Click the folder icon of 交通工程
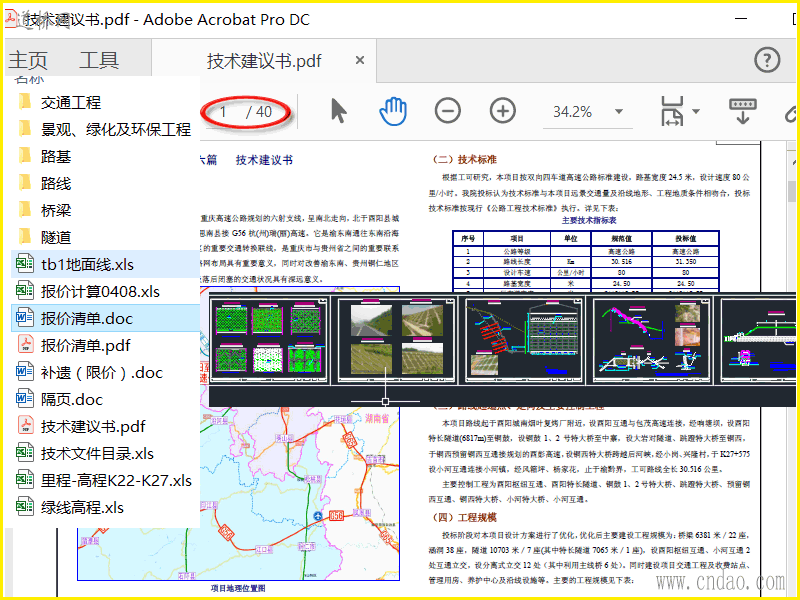Image resolution: width=800 pixels, height=600 pixels. (x=24, y=102)
